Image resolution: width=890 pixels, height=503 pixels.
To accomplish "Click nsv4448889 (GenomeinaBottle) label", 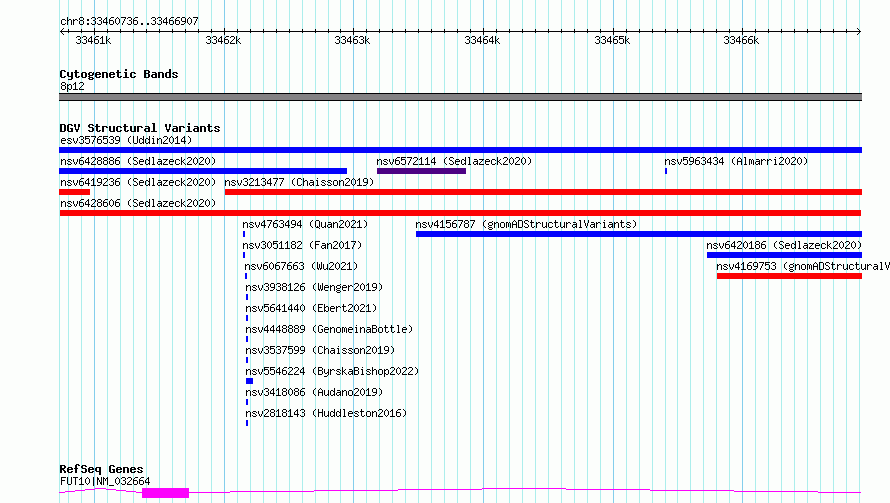I will [x=329, y=329].
